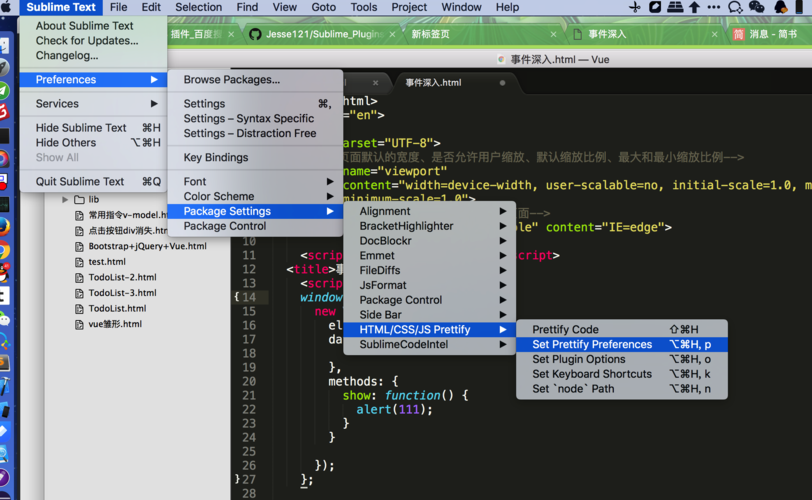Expand the Services submenu arrow
The height and width of the screenshot is (500, 812).
154,104
